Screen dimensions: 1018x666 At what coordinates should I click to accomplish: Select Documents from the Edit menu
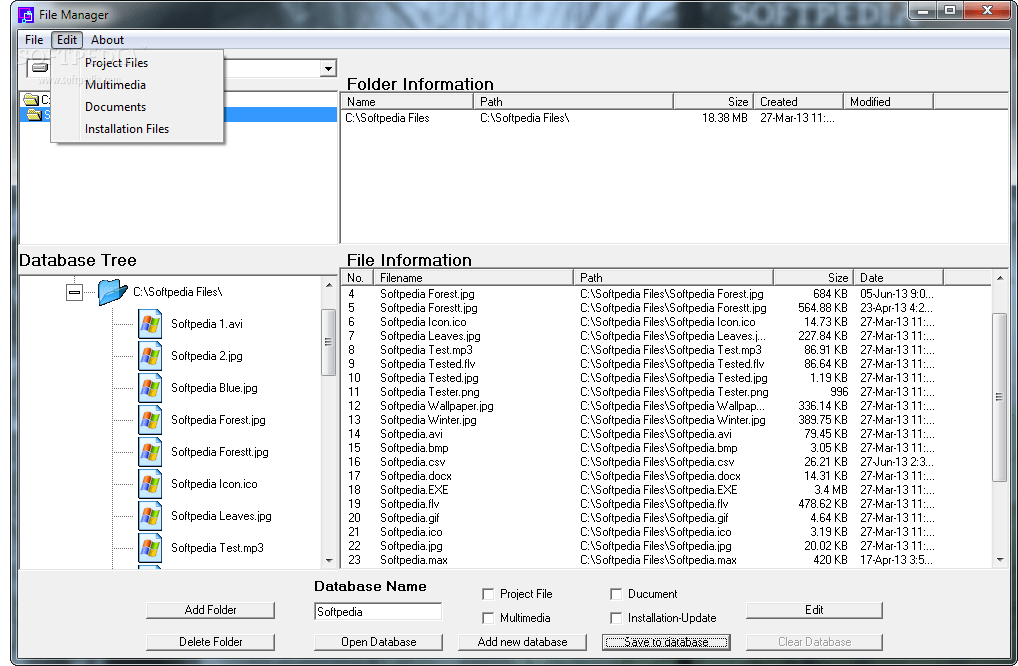(115, 106)
